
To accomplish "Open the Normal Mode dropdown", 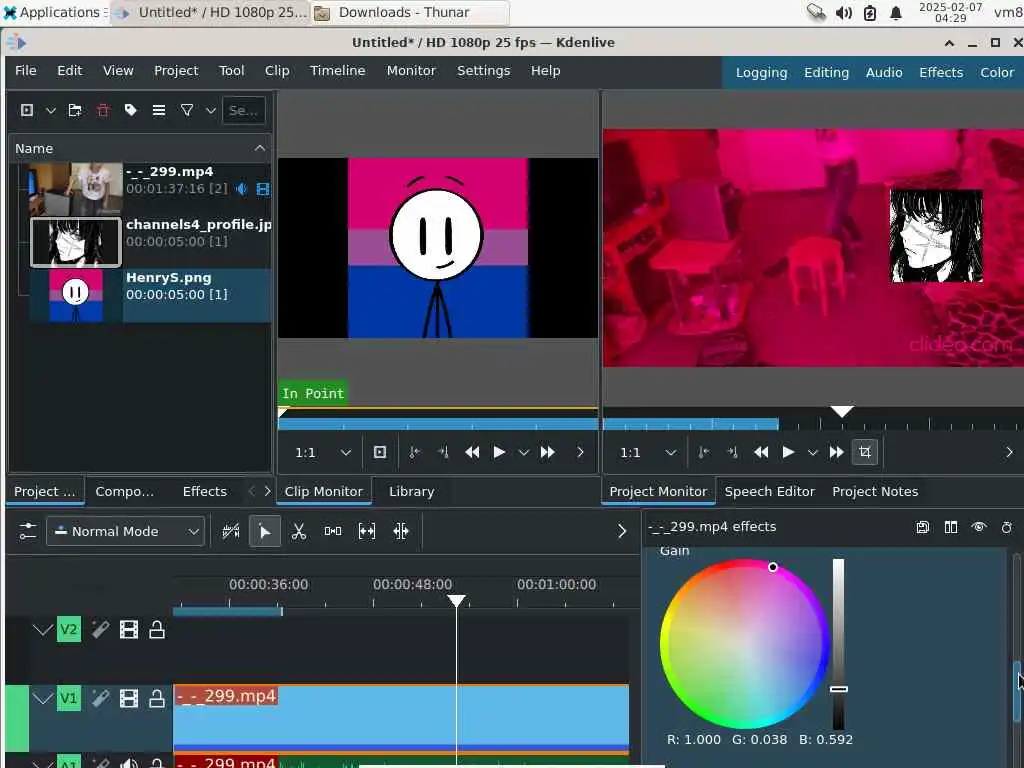I will [125, 532].
